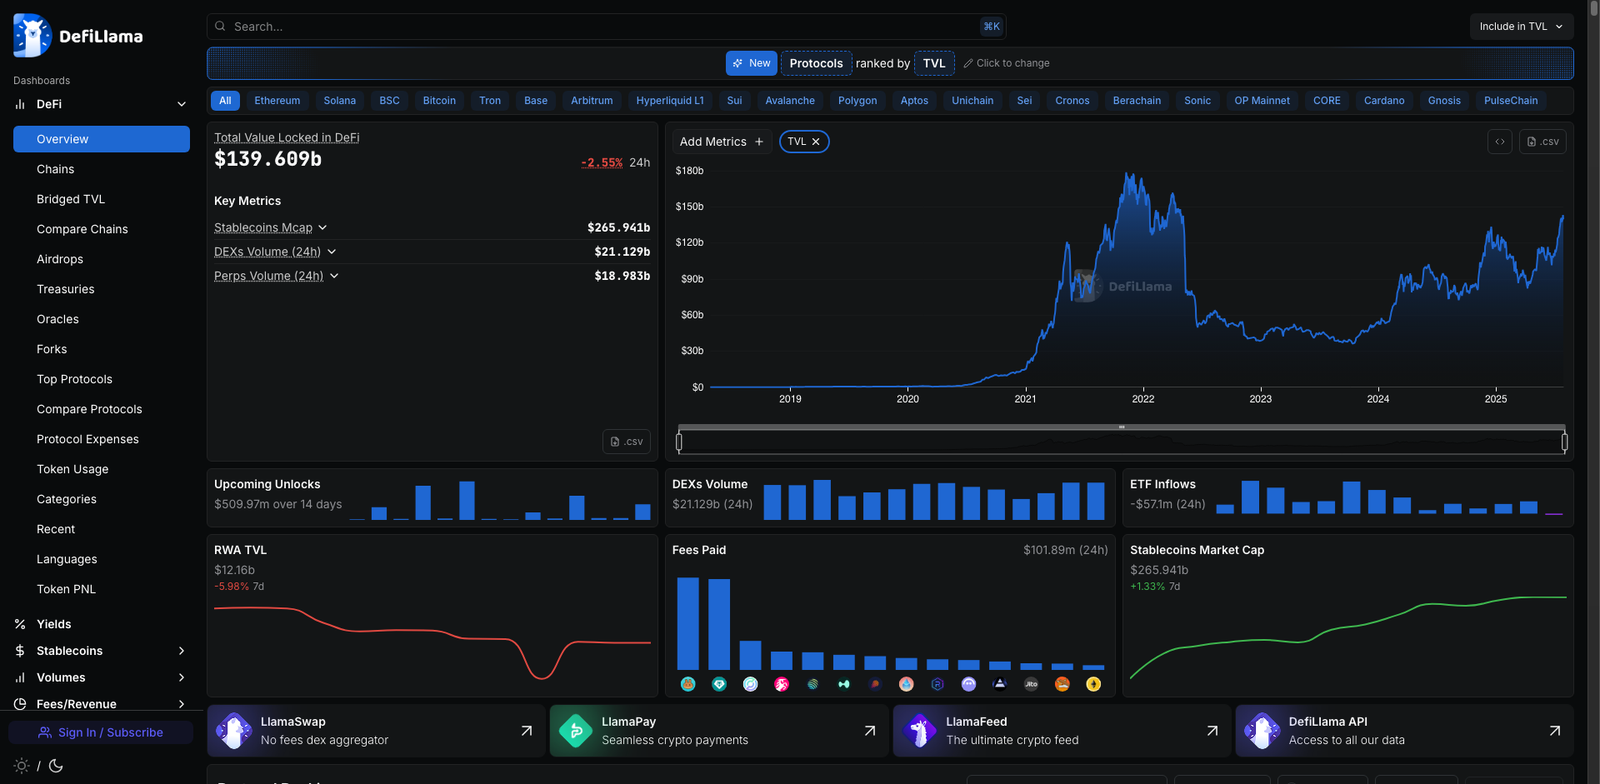Click the Total Value Locked in DeFi label
This screenshot has height=784, width=1600.
[286, 138]
